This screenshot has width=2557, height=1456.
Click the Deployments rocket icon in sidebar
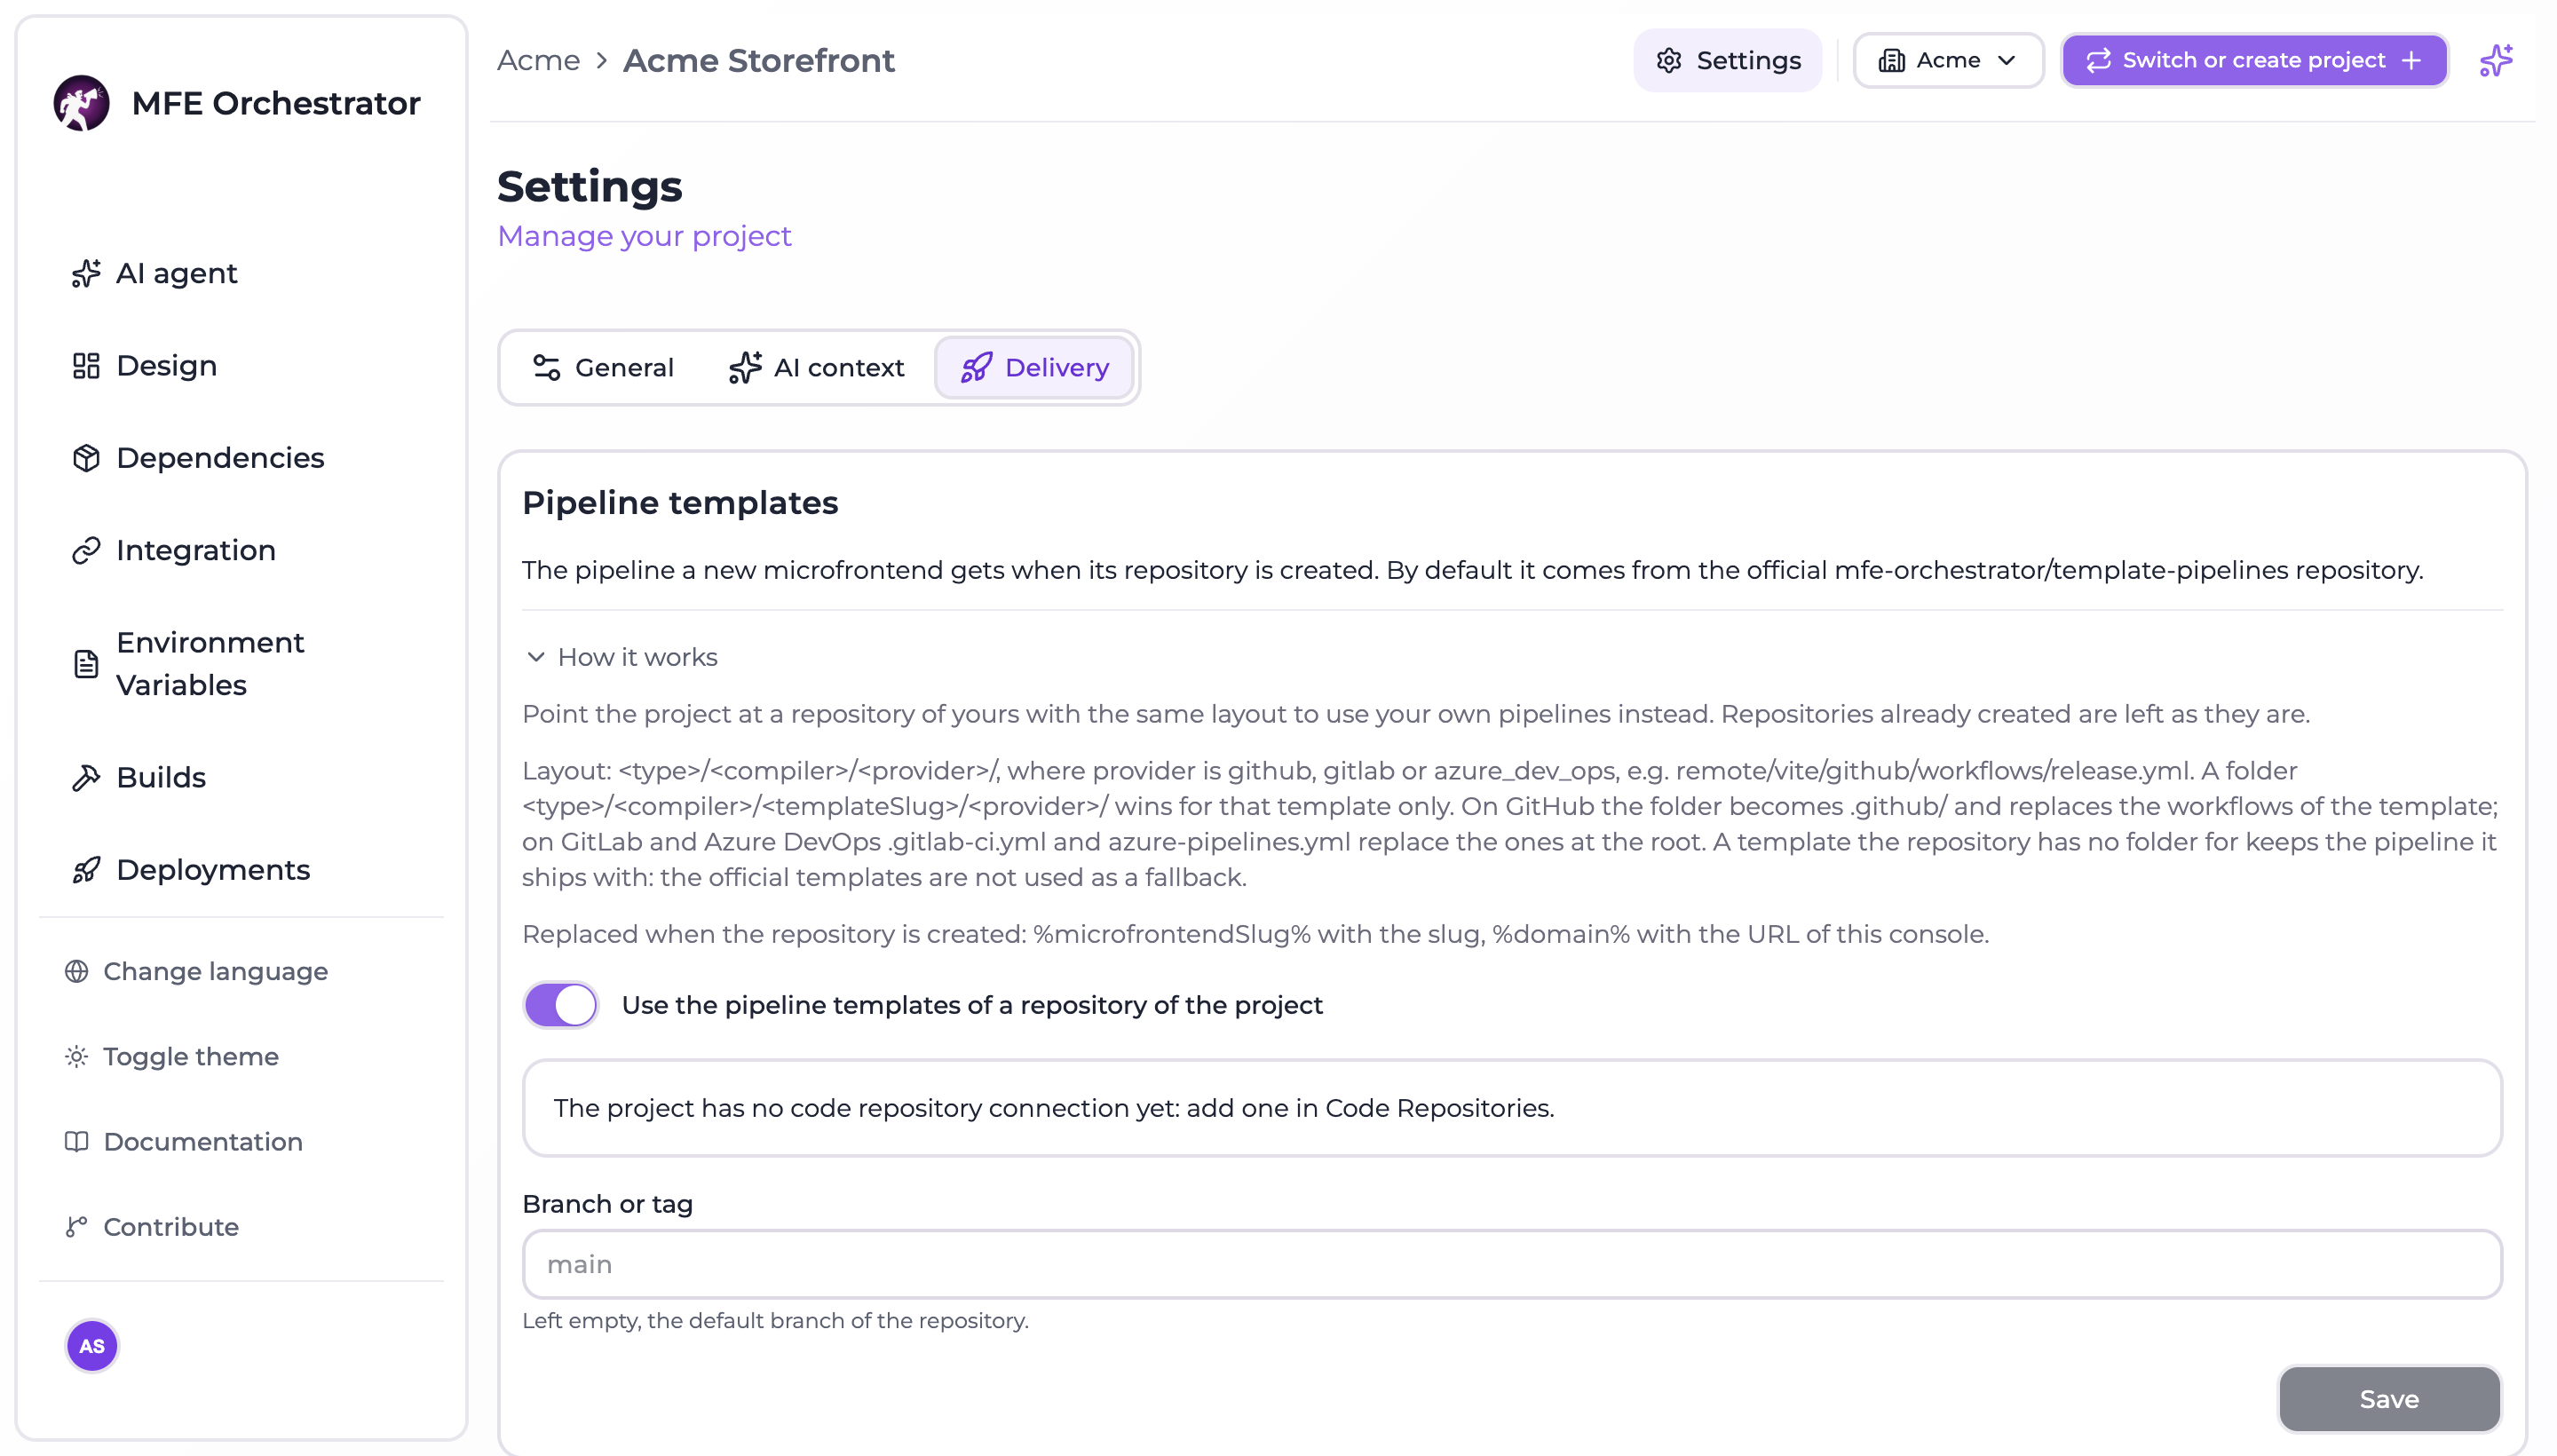86,870
